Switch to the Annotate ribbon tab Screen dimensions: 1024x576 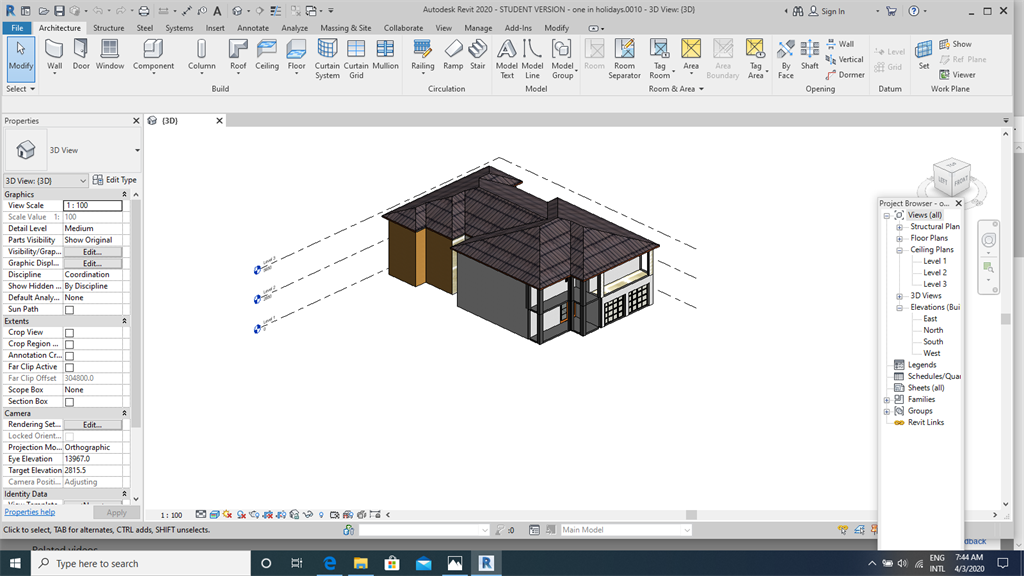coord(253,28)
